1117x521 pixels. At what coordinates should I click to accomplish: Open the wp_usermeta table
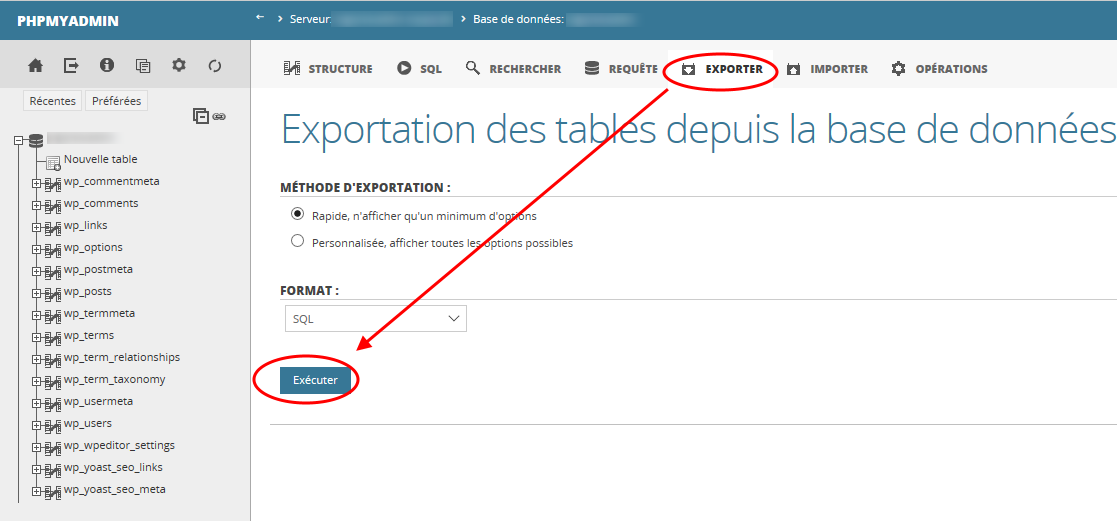pyautogui.click(x=98, y=402)
